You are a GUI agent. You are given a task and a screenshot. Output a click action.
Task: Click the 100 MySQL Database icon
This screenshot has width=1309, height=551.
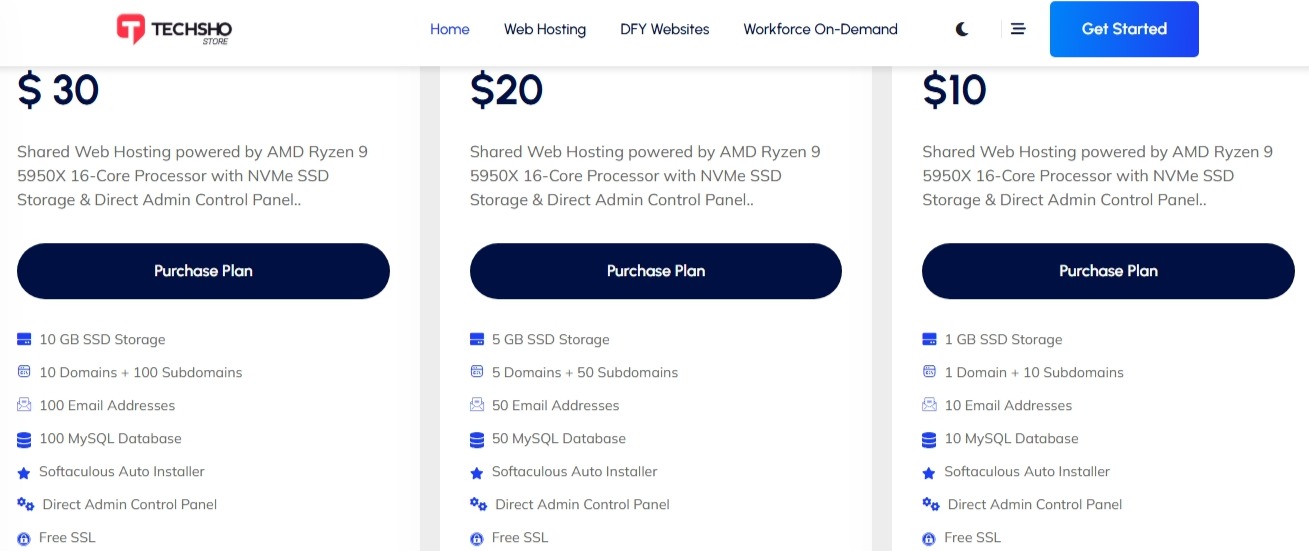[24, 439]
